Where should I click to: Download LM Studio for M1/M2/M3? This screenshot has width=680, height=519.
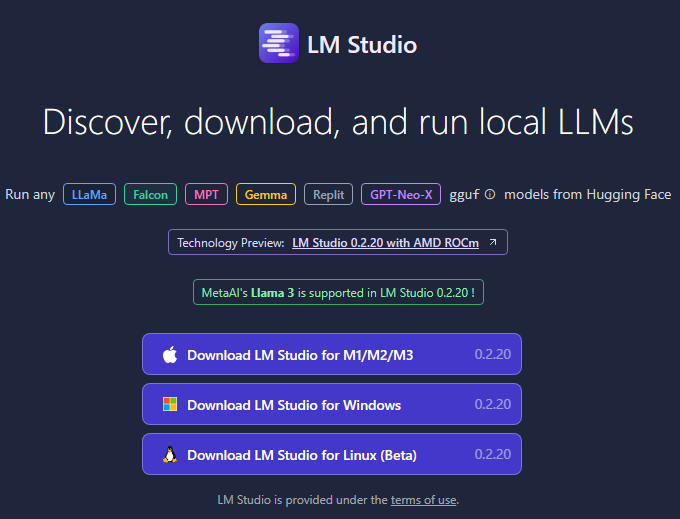click(332, 354)
